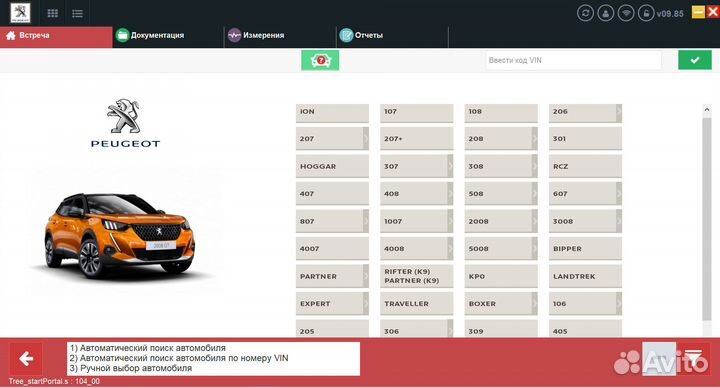Choose the 4008 model button
720x388 pixels.
(416, 249)
